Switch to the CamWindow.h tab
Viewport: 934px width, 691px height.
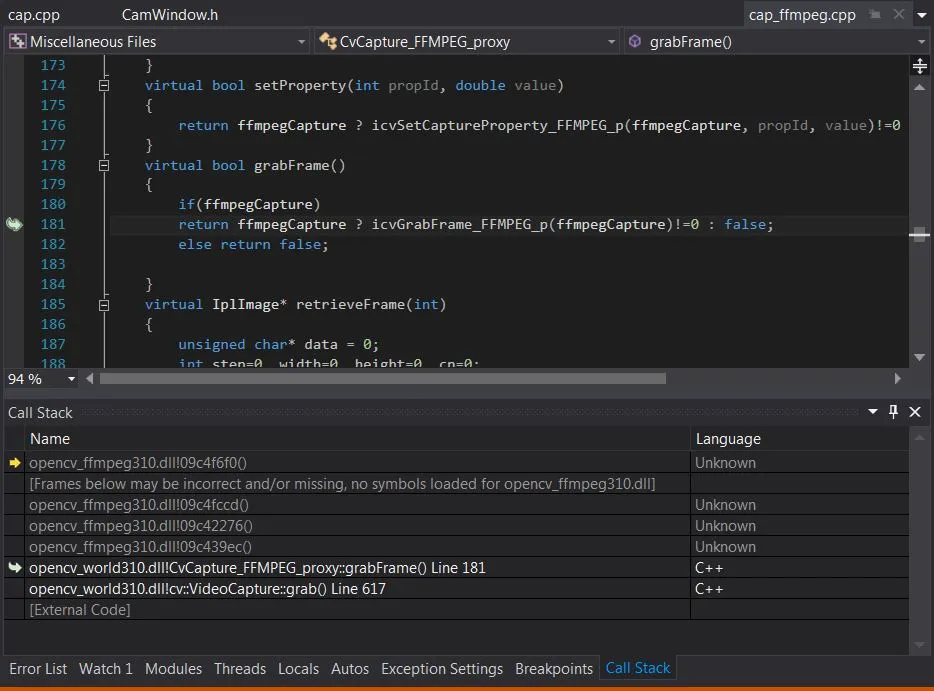(169, 15)
